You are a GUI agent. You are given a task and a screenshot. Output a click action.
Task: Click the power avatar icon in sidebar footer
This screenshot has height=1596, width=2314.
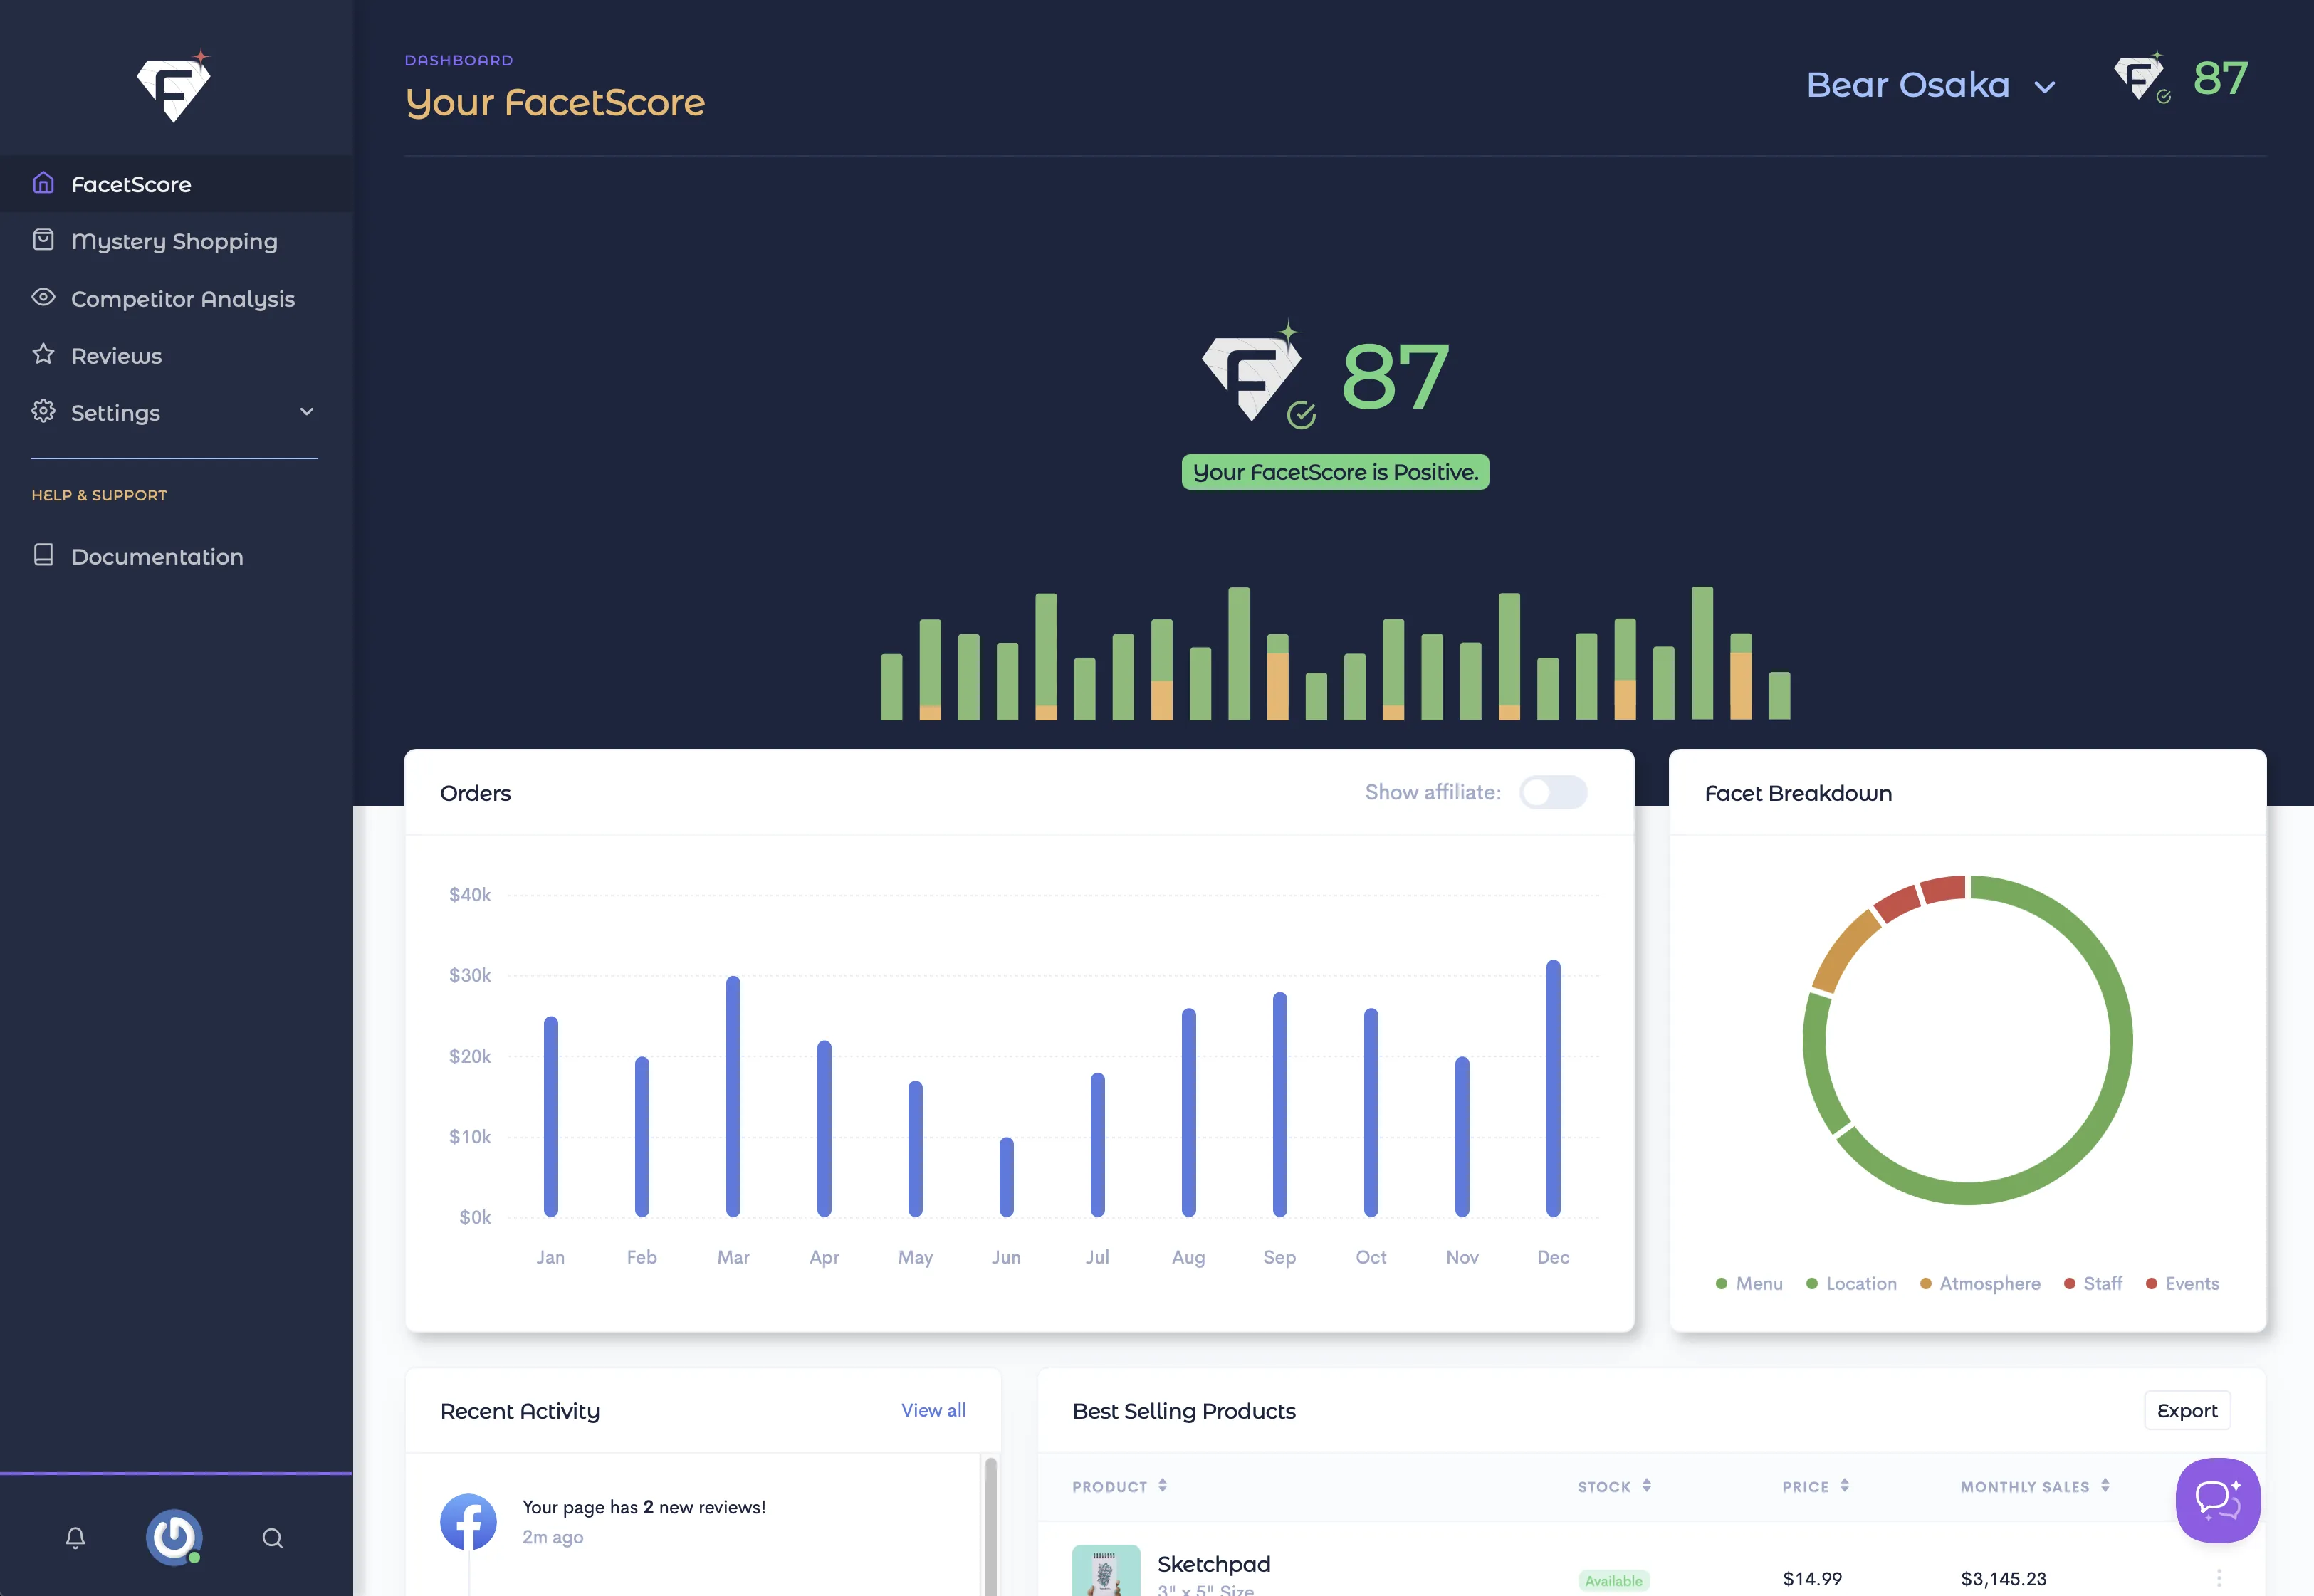click(174, 1537)
